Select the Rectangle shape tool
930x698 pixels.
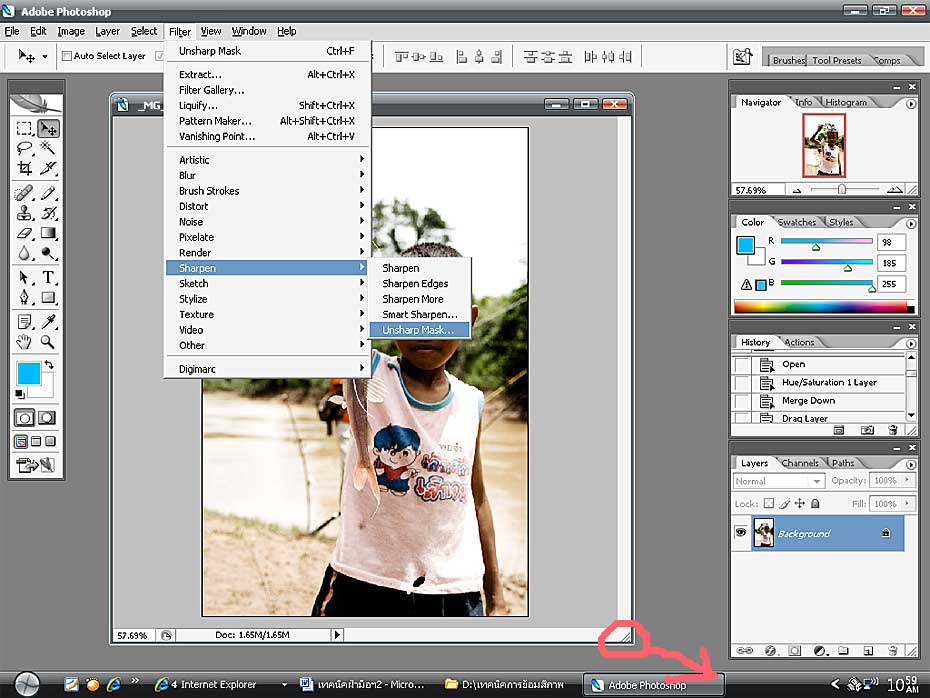[48, 297]
